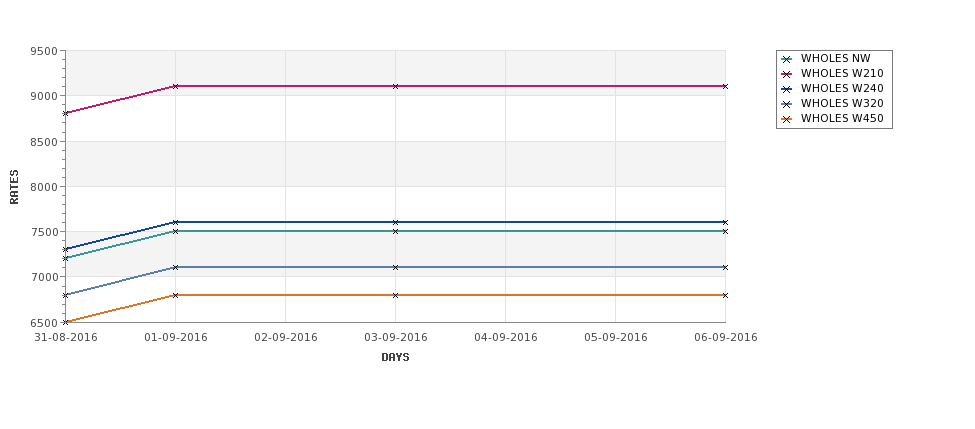The image size is (975, 429).
Task: Click the WHOLES W450 legend marker icon
Action: [787, 119]
